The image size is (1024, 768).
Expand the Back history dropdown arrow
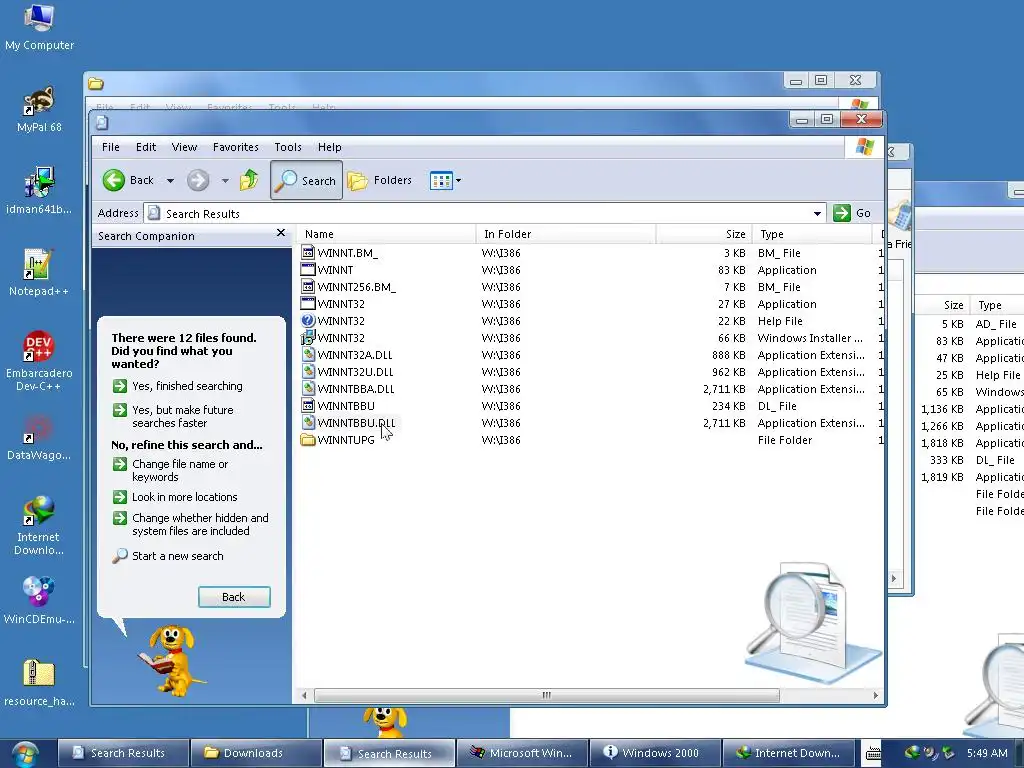pos(170,181)
